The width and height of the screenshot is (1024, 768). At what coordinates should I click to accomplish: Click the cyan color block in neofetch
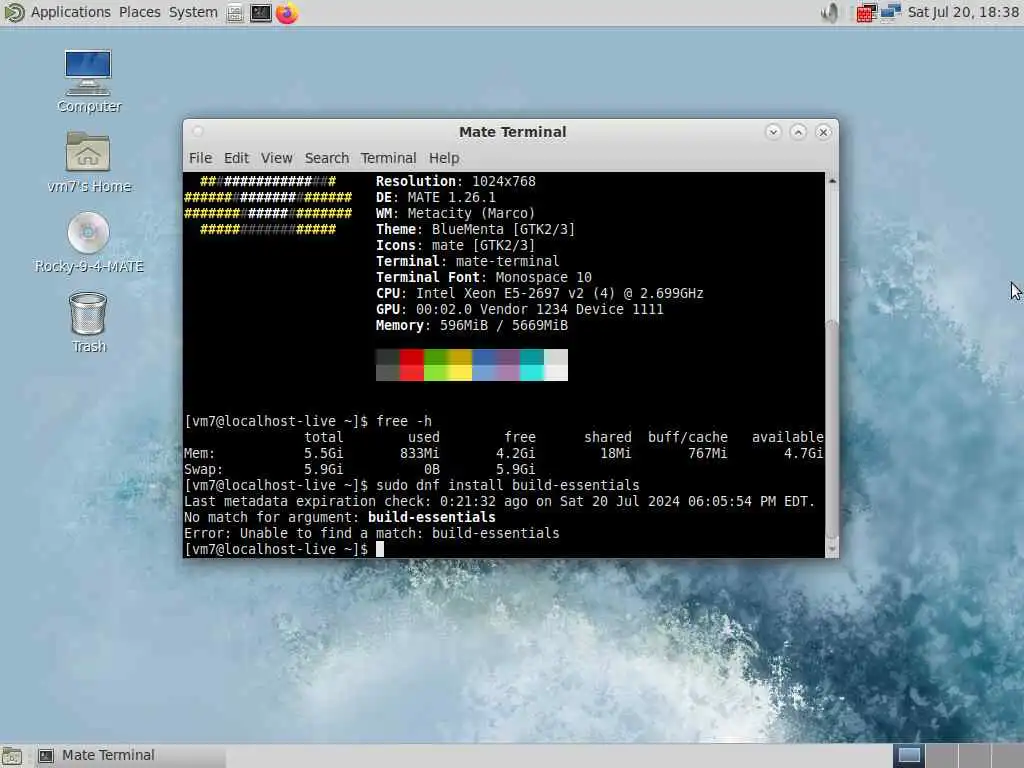point(532,364)
